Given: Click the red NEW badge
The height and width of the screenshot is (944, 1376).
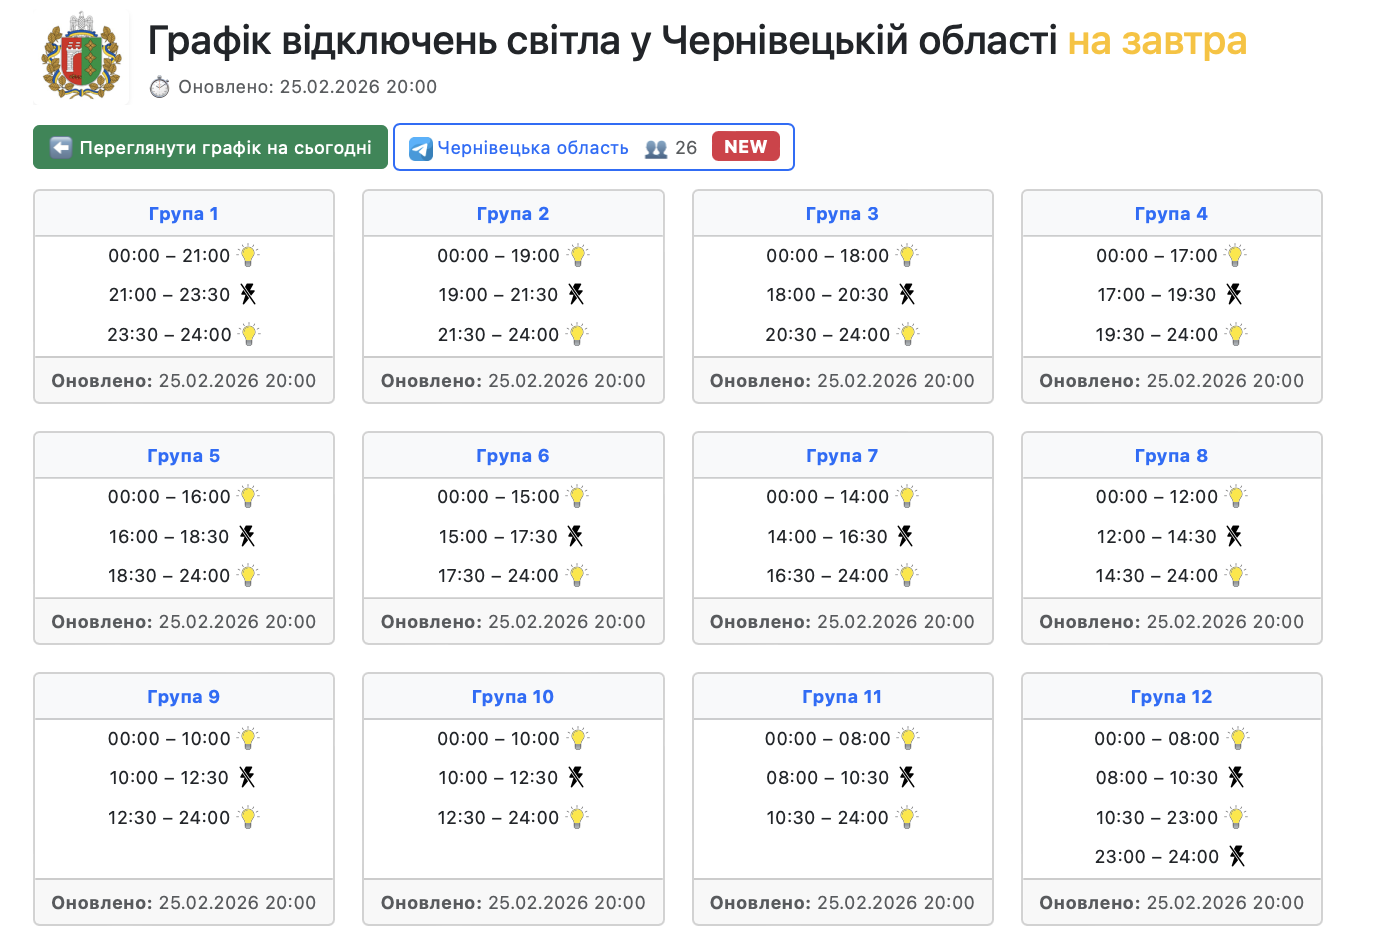Looking at the screenshot, I should 745,147.
